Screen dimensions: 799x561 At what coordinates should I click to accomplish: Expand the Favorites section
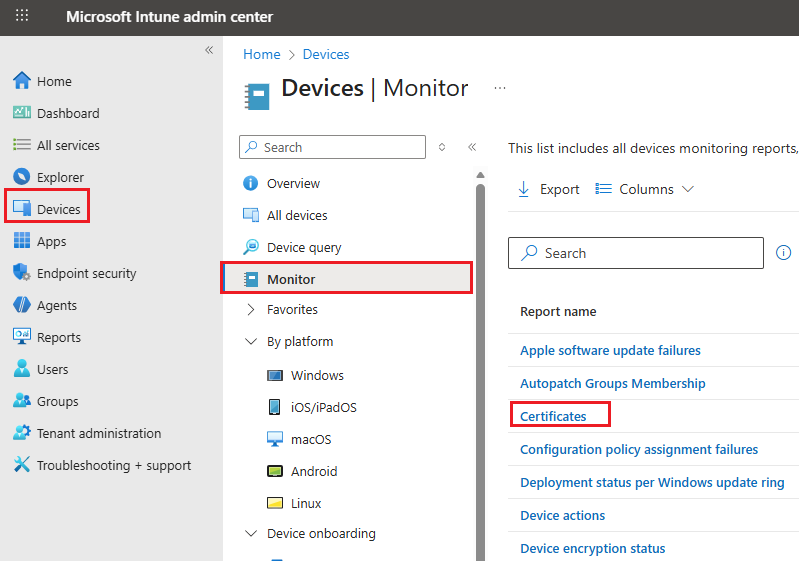coord(251,310)
